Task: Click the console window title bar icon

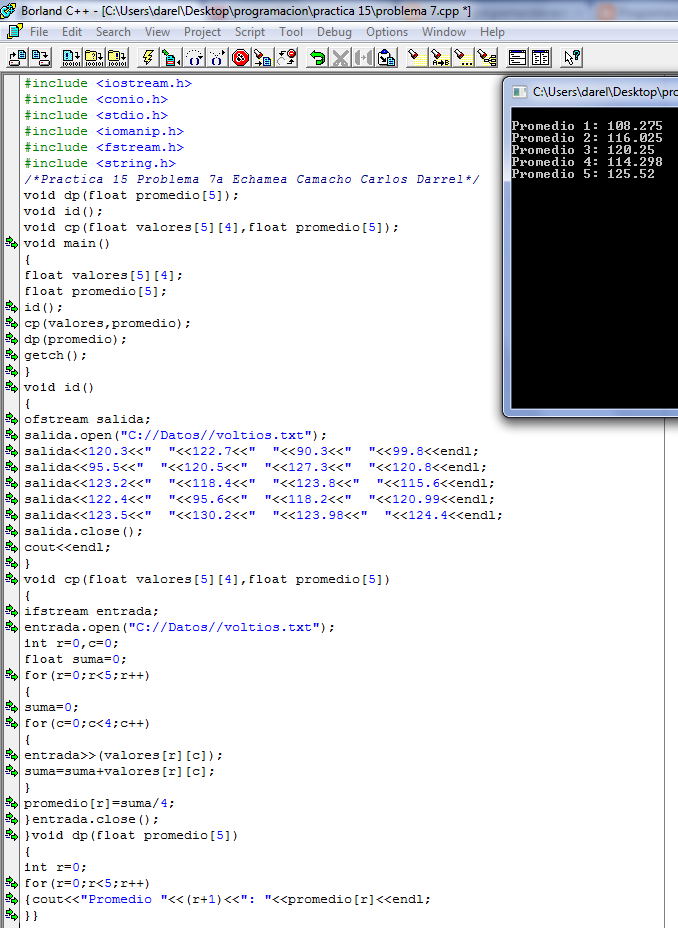Action: tap(519, 92)
